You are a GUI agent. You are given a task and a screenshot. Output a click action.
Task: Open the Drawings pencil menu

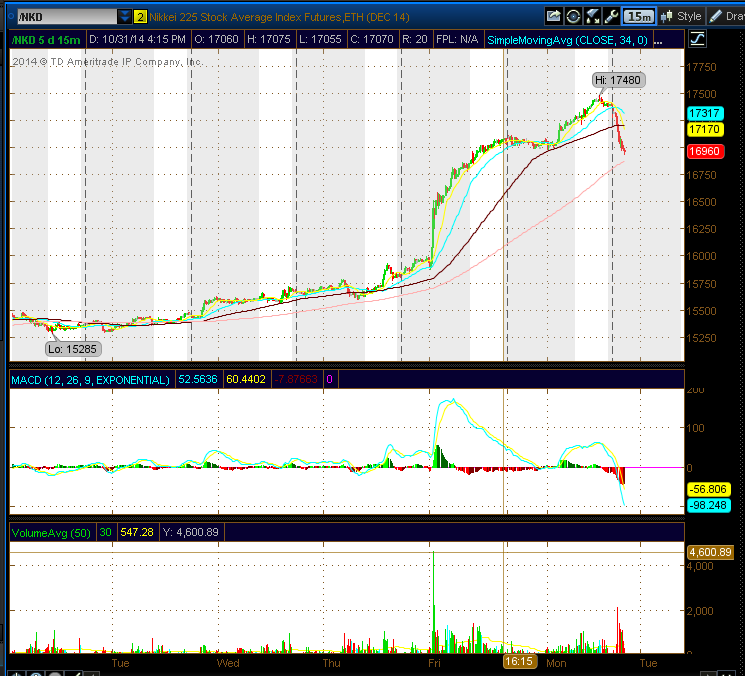click(x=726, y=17)
